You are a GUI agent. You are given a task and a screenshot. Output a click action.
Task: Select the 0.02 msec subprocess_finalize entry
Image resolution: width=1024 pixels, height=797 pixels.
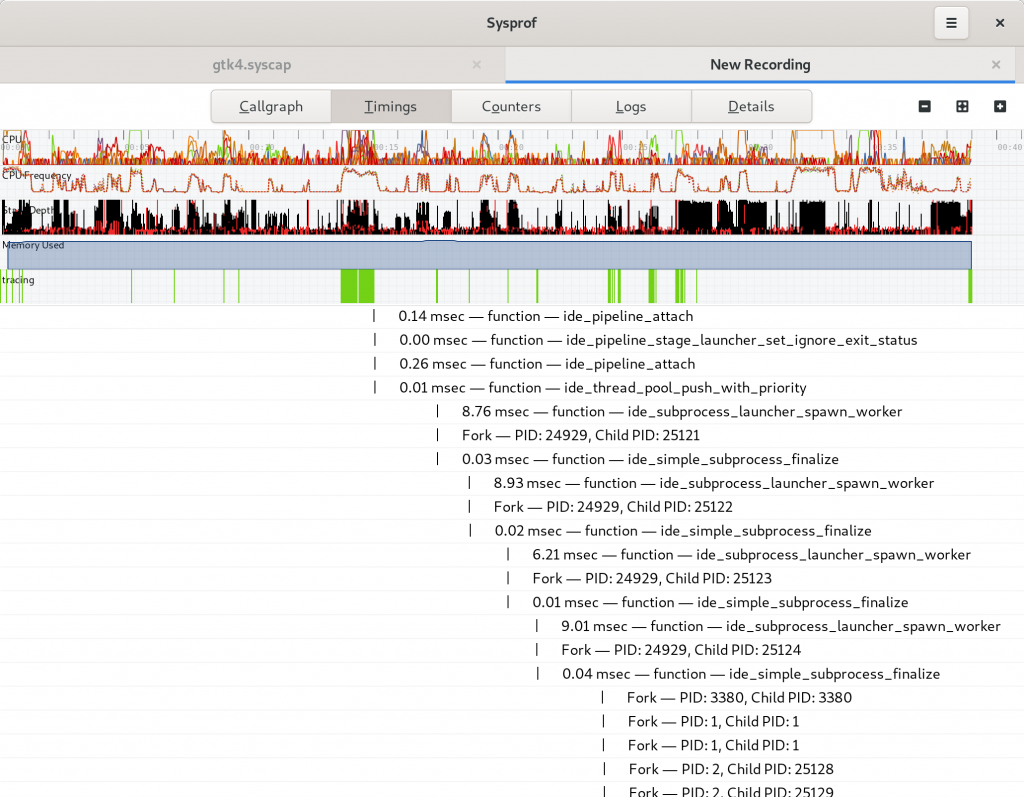point(512,531)
